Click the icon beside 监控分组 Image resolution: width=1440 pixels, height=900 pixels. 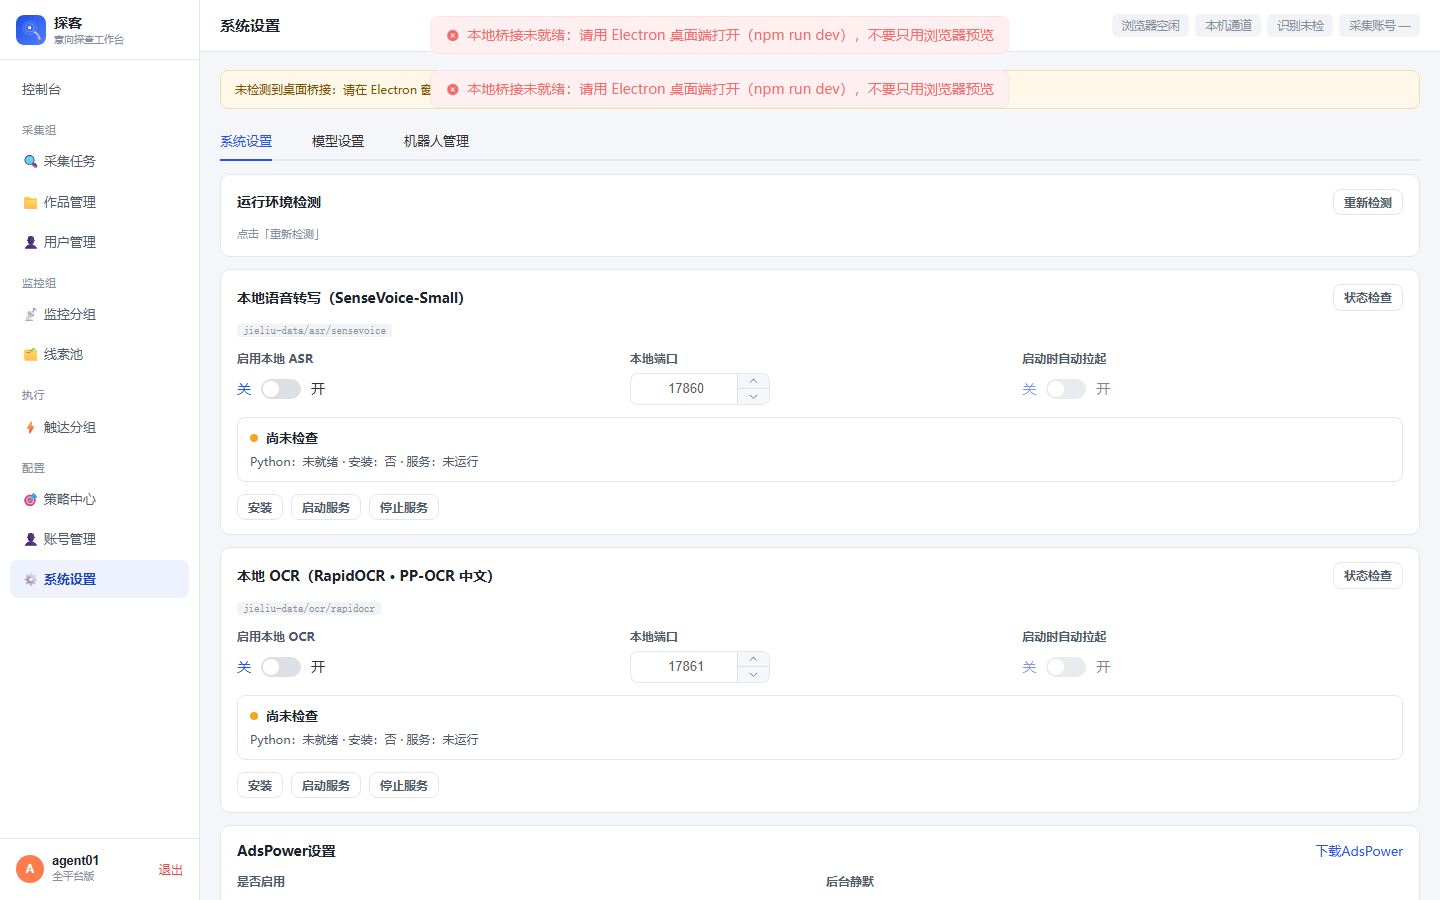(31, 314)
